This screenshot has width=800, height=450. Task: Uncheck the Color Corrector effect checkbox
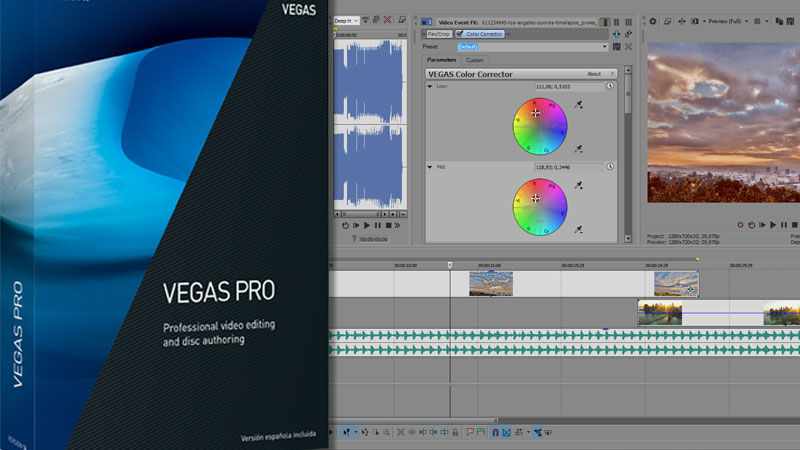pyautogui.click(x=460, y=33)
